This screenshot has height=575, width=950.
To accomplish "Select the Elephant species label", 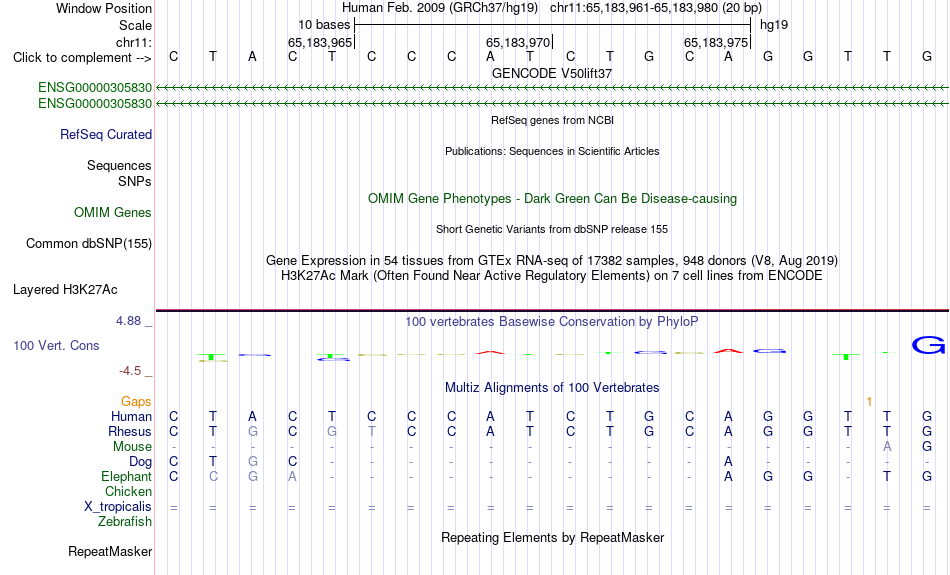I will point(126,477).
